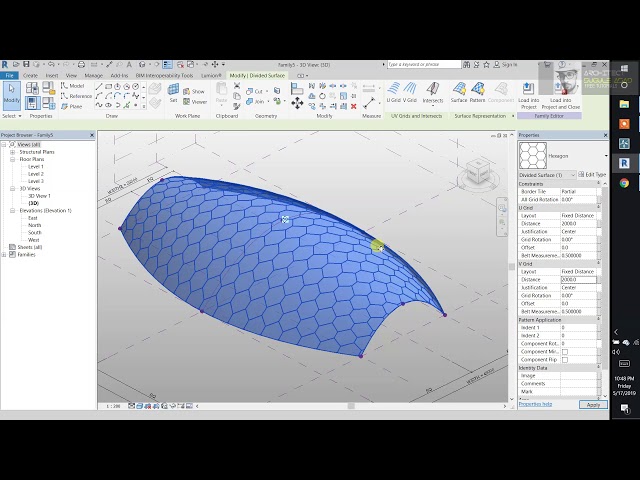Click the Rotate tool icon

click(x=322, y=96)
